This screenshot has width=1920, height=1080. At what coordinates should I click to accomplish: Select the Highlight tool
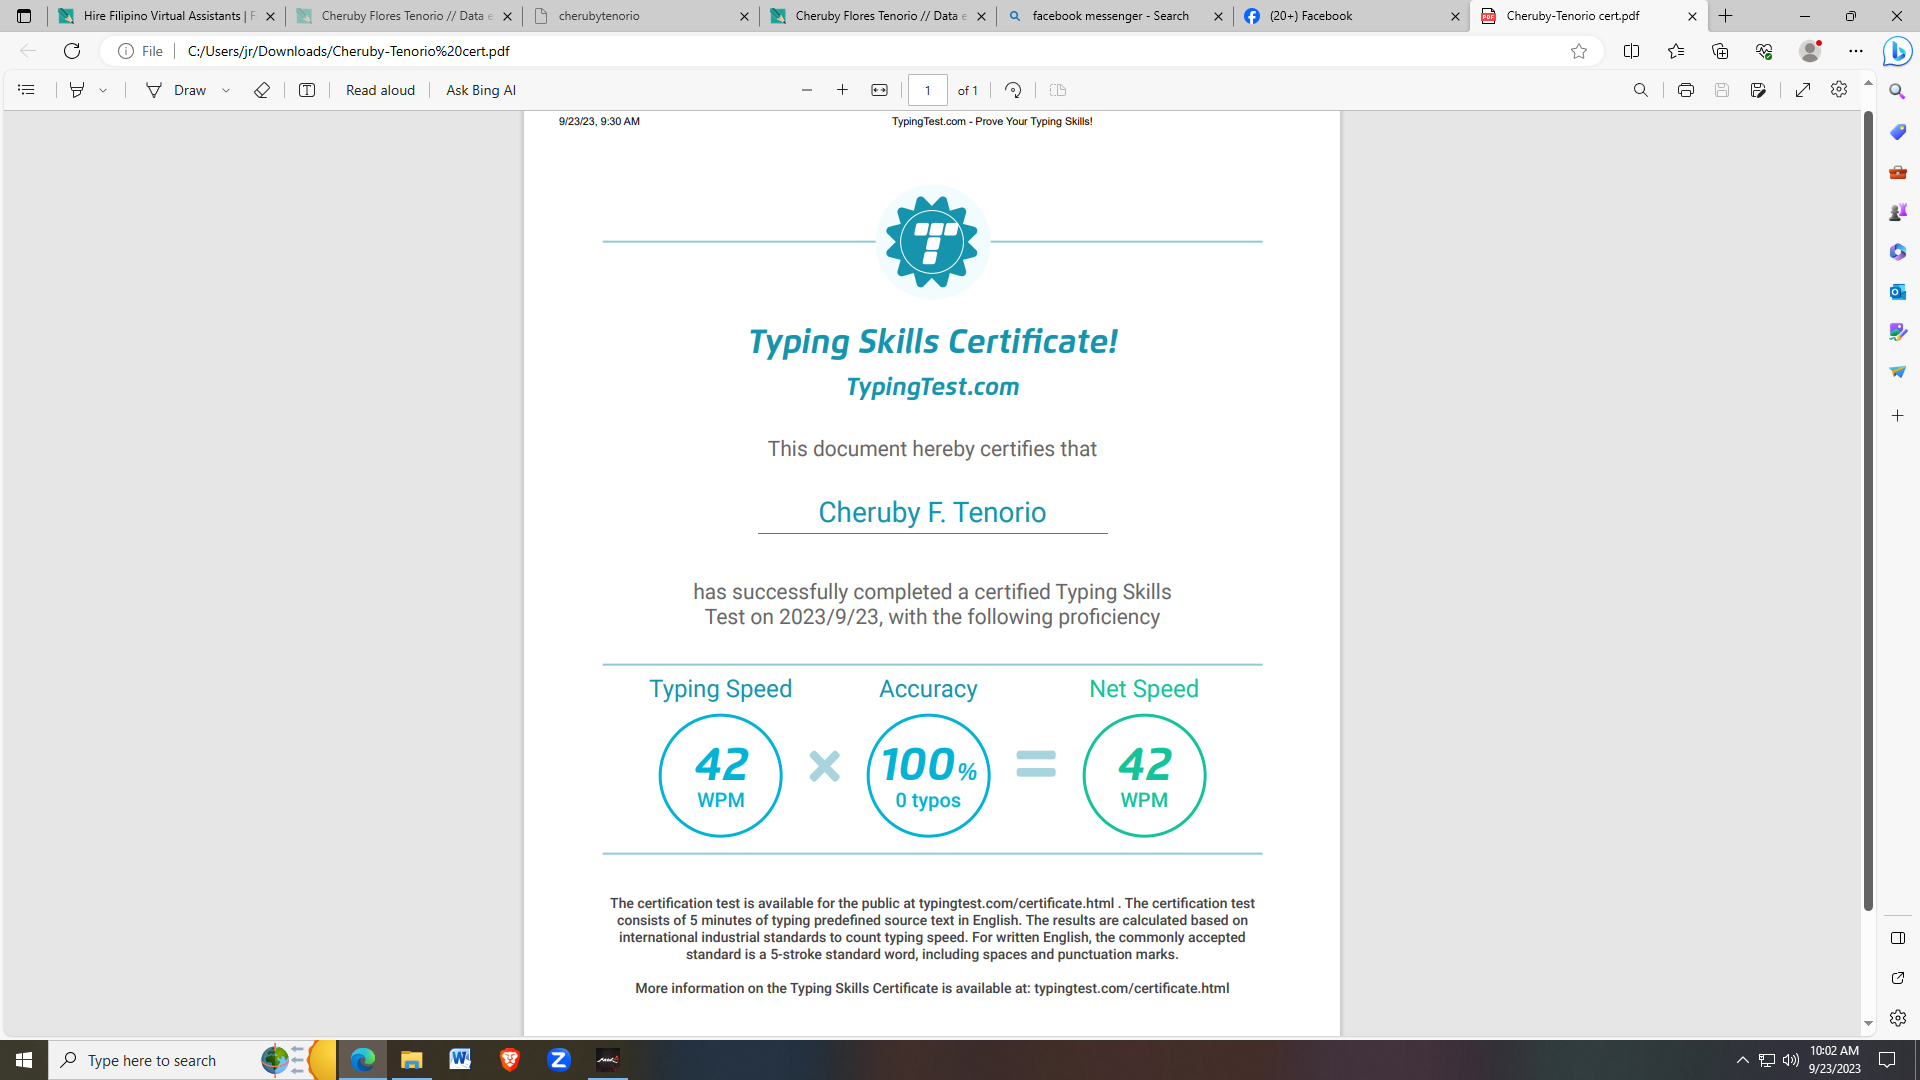tap(77, 90)
